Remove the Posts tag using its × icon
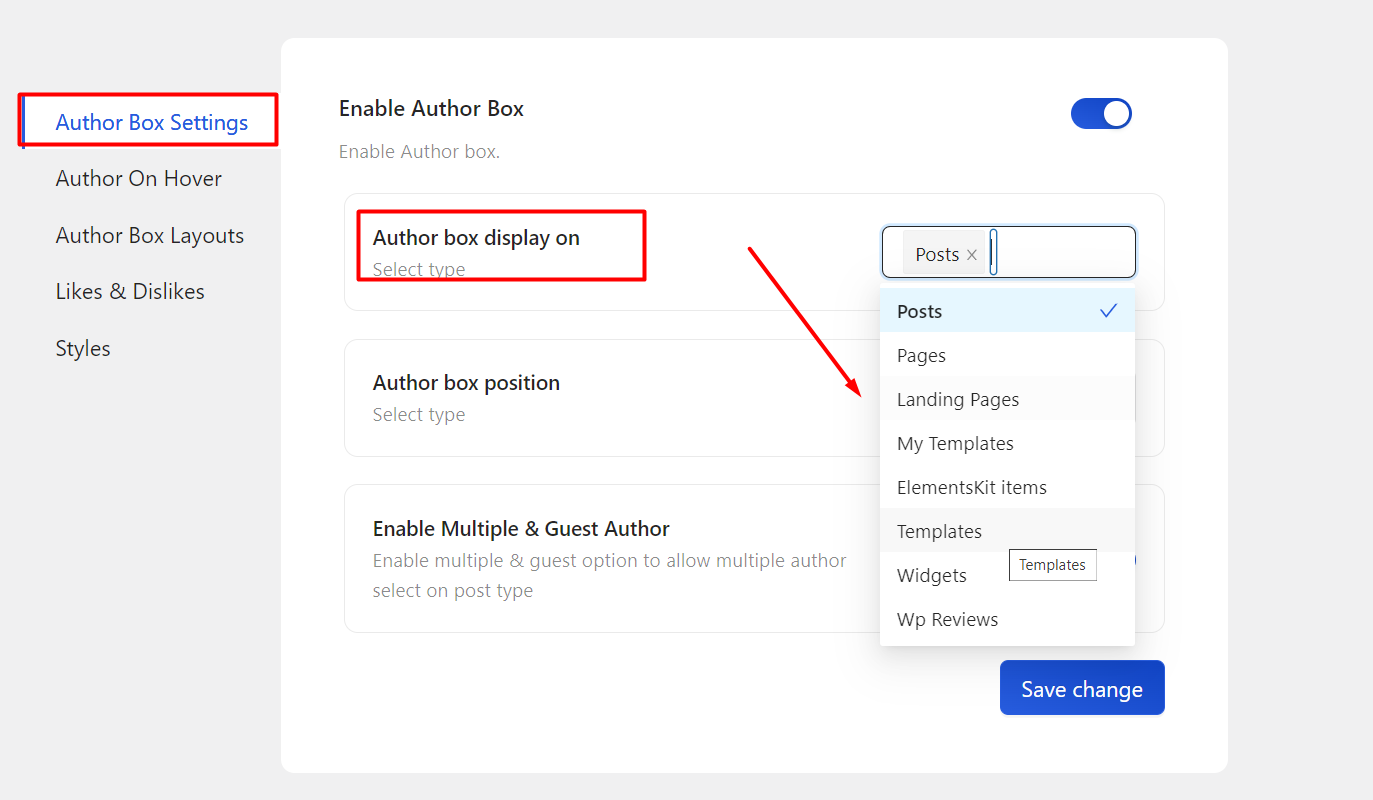This screenshot has height=800, width=1373. tap(972, 254)
